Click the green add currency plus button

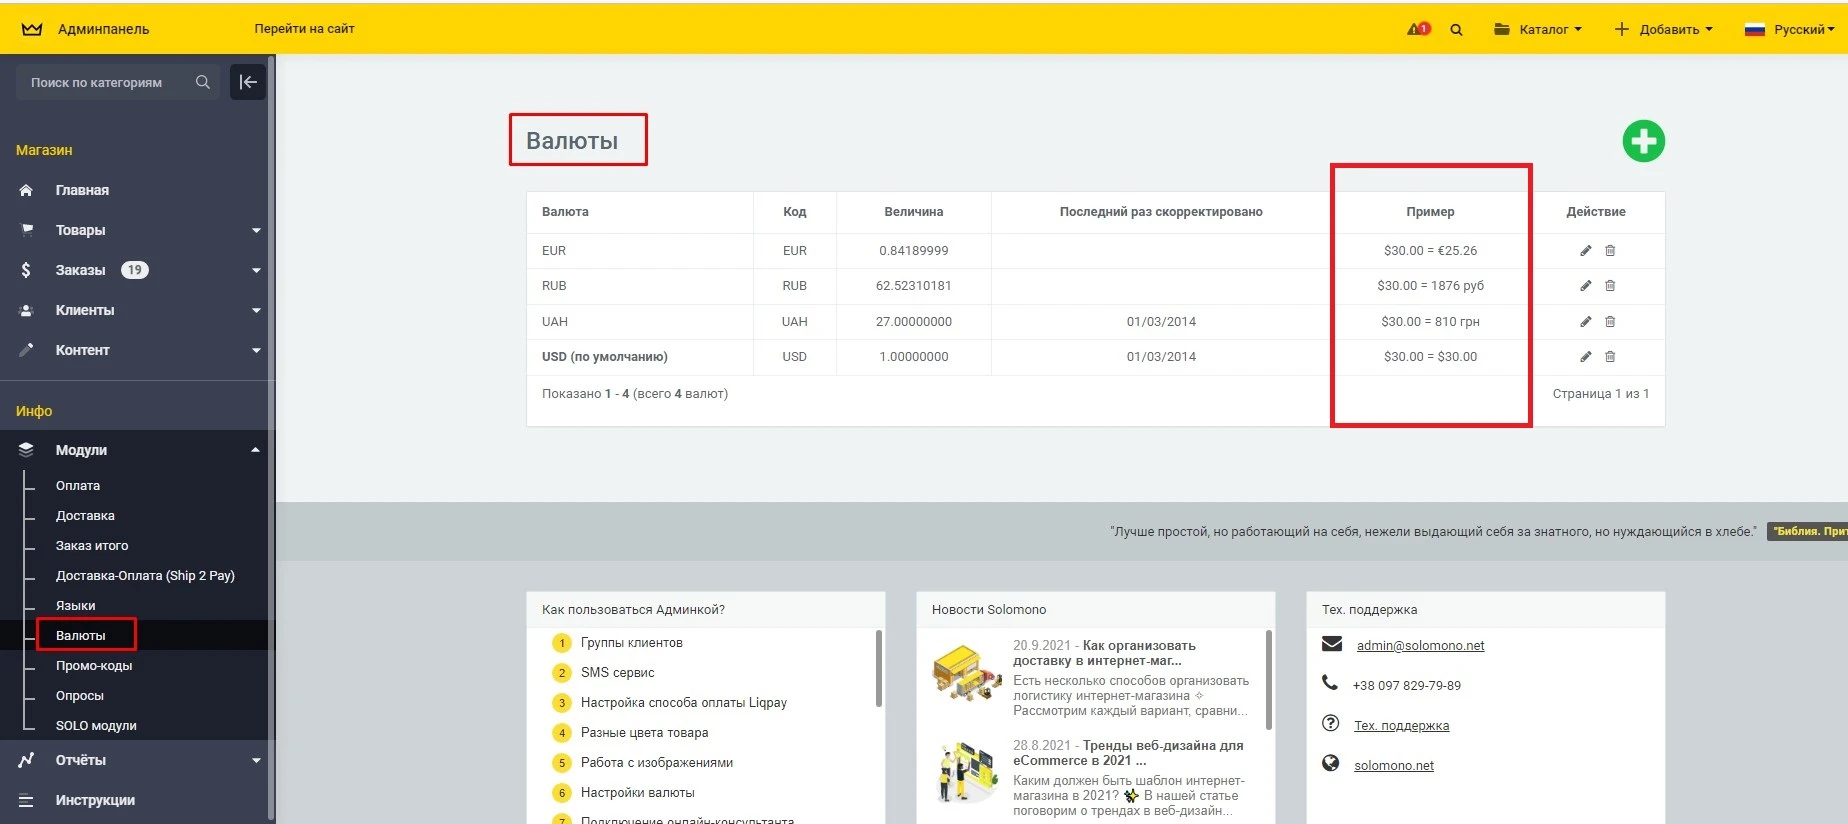pyautogui.click(x=1643, y=141)
